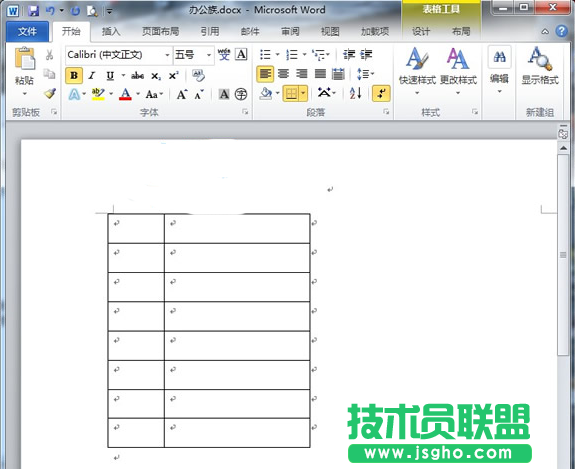575x469 pixels.
Task: Apply cell shading fill color
Action: pos(266,94)
